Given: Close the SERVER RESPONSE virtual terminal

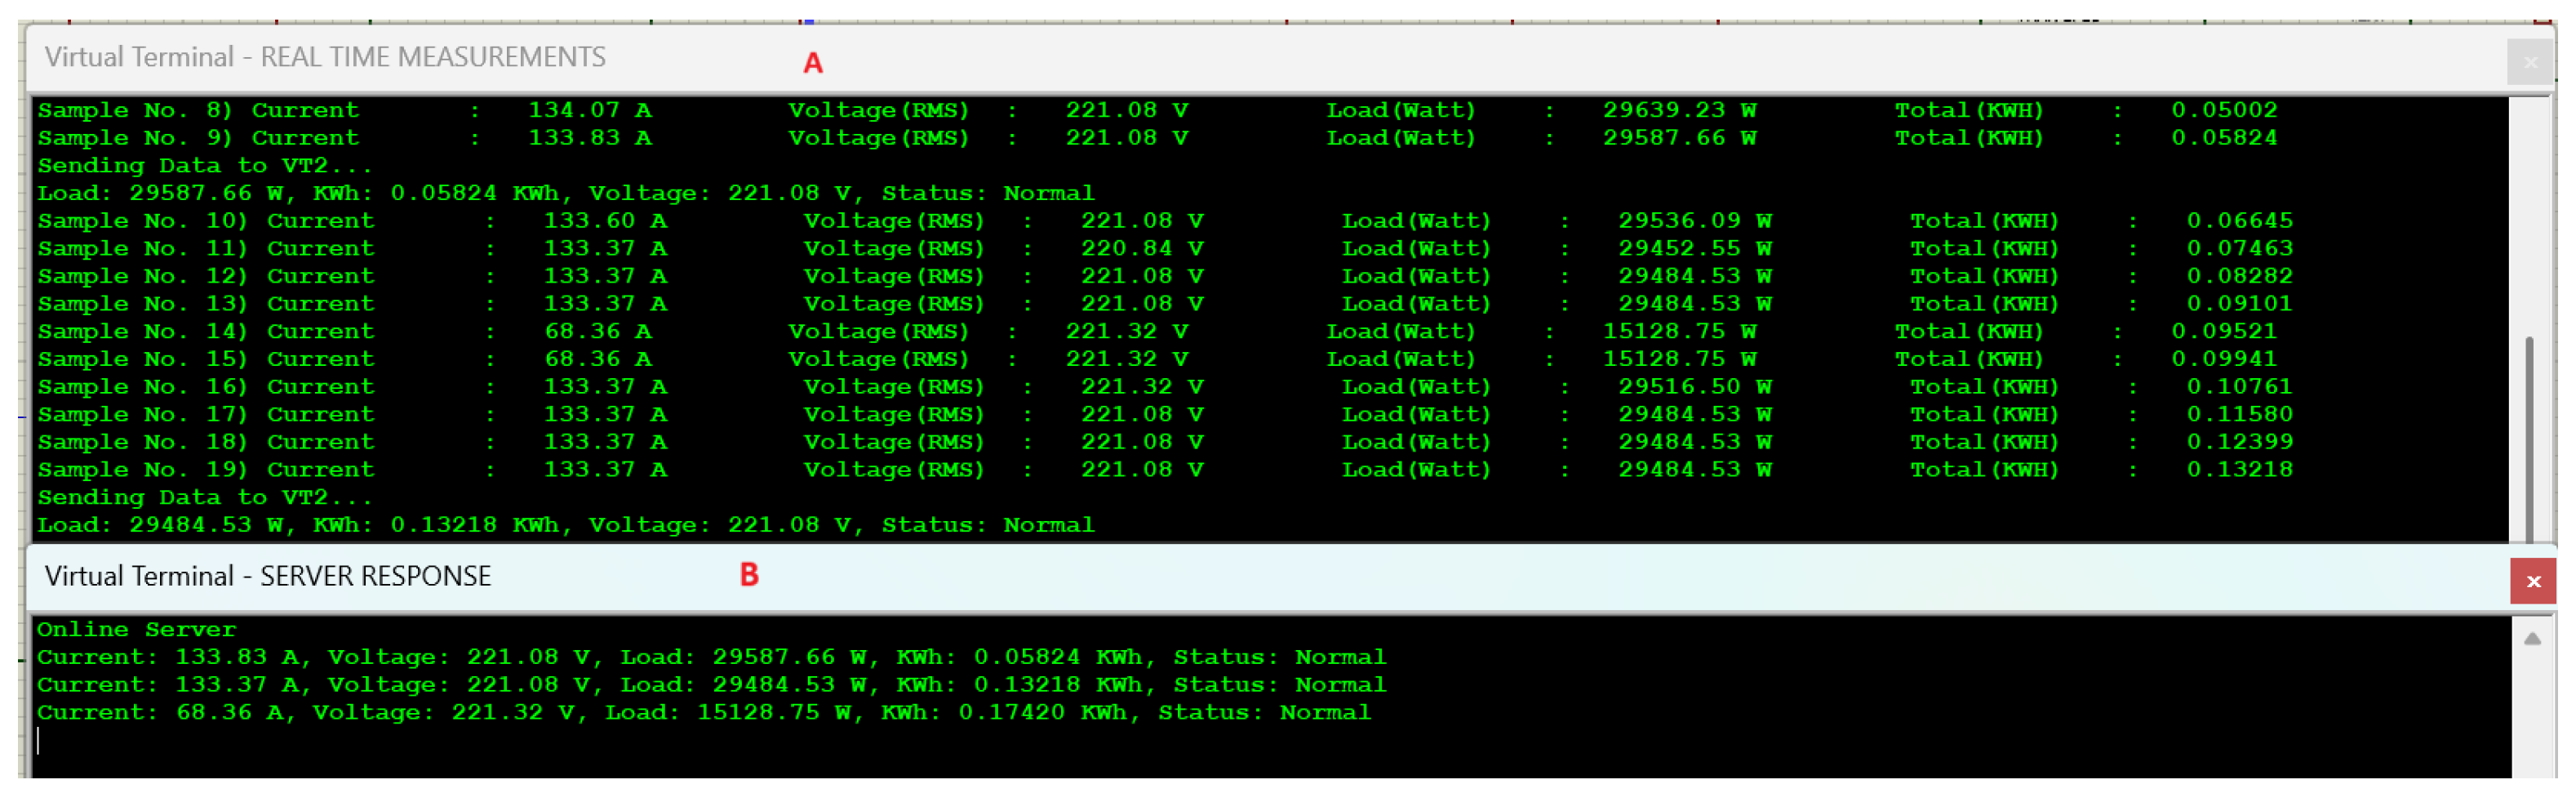Looking at the screenshot, I should tap(2532, 581).
